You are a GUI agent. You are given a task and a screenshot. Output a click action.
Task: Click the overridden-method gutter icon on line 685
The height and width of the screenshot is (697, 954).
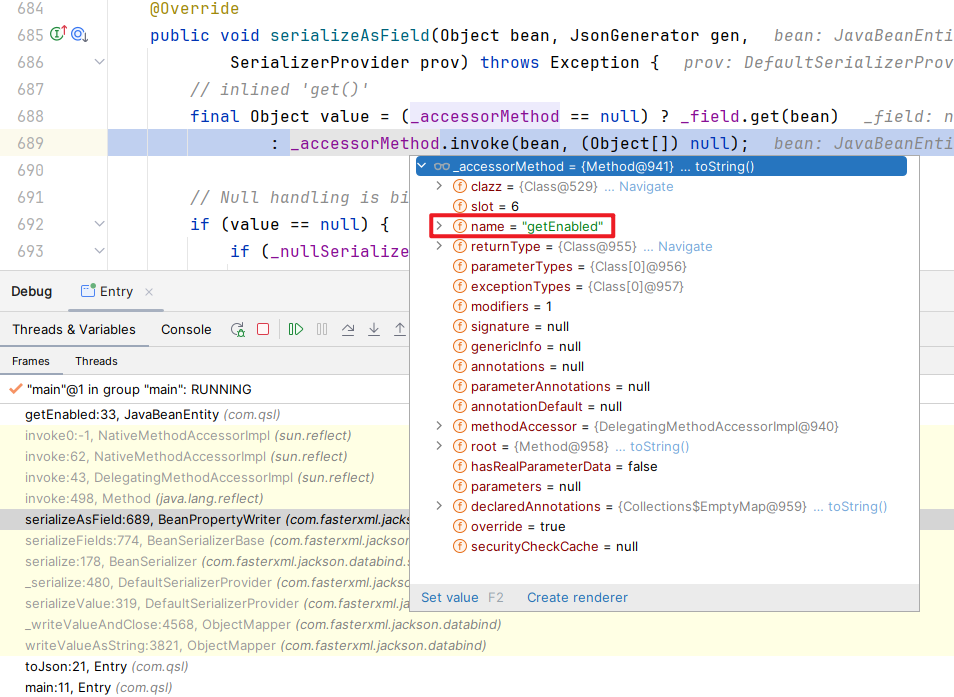(79, 36)
